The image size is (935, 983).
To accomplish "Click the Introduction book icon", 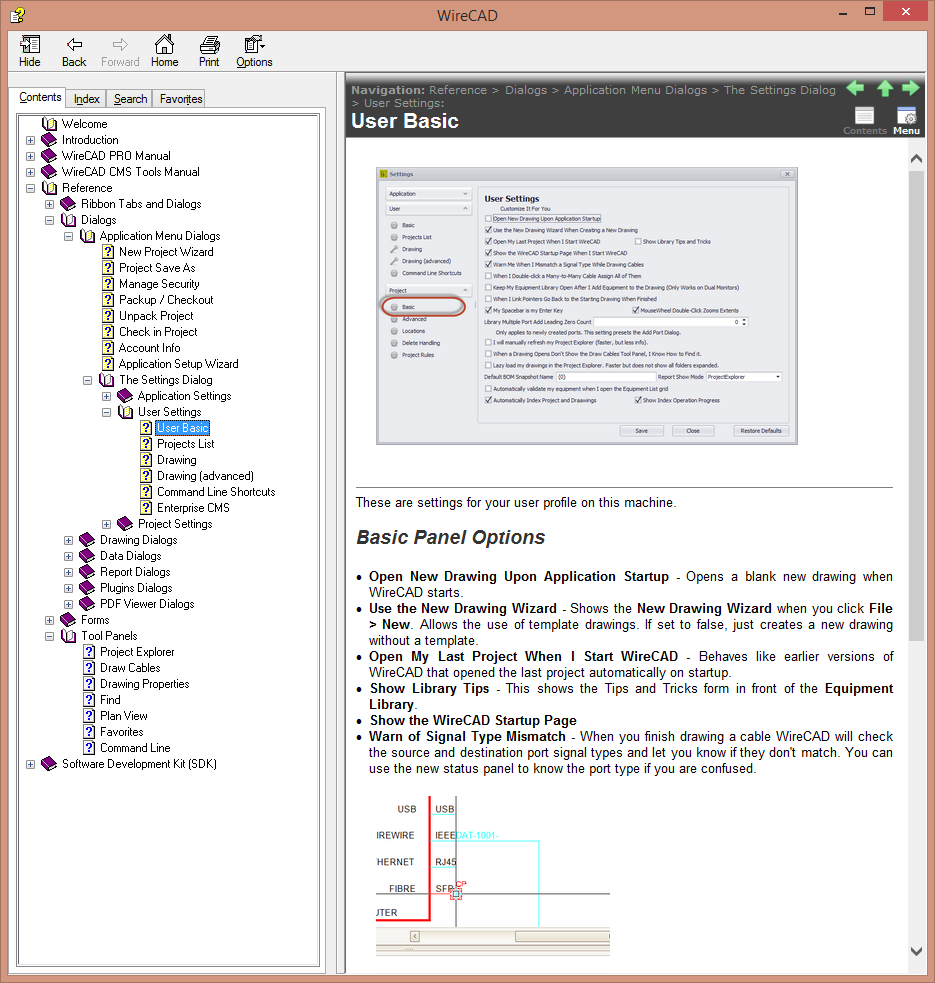I will point(49,140).
